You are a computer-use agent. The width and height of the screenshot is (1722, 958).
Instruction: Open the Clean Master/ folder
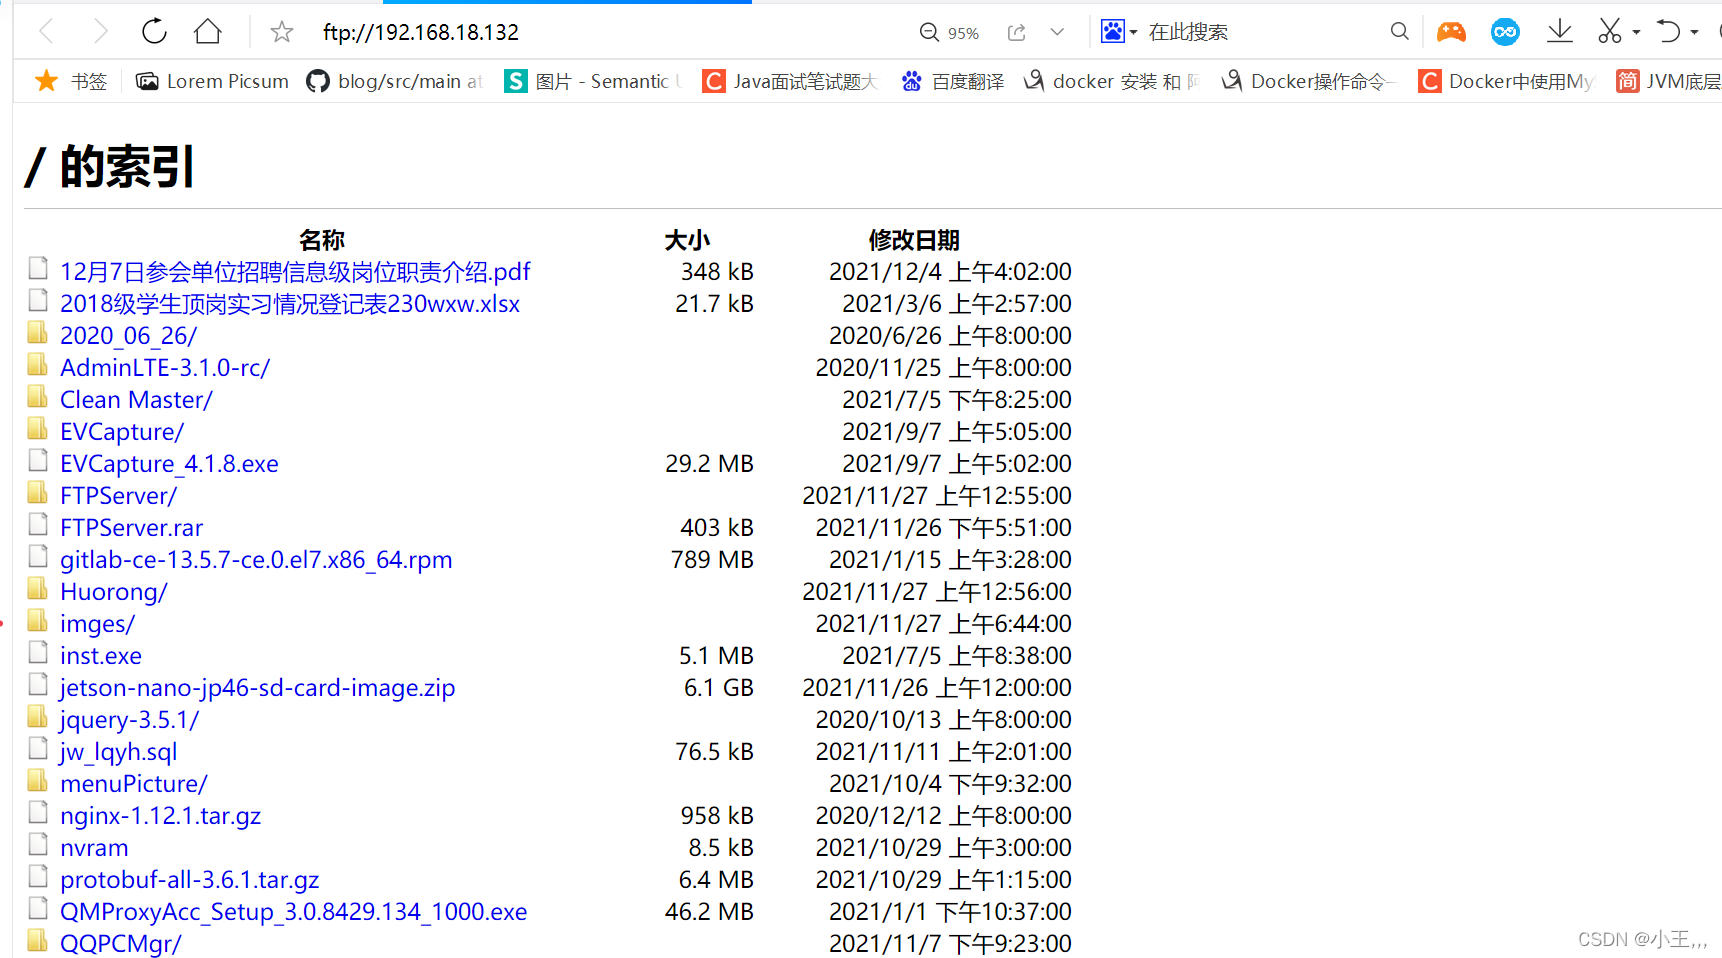click(x=136, y=400)
